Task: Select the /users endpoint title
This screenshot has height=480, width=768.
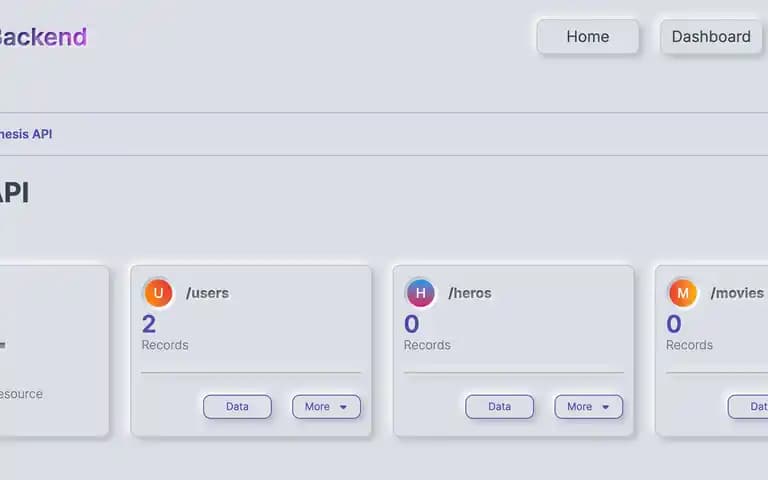Action: [x=207, y=293]
